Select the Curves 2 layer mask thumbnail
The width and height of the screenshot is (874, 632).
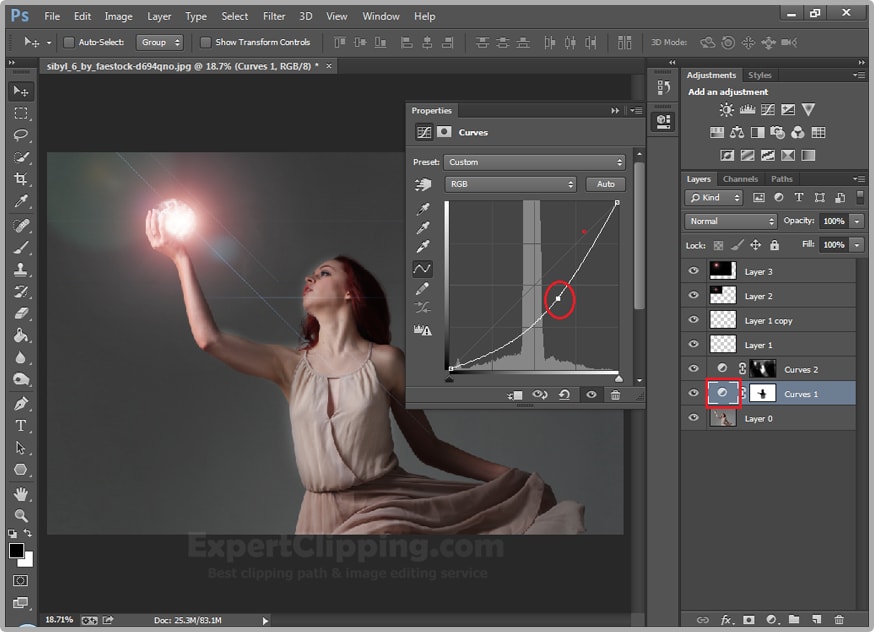coord(763,369)
